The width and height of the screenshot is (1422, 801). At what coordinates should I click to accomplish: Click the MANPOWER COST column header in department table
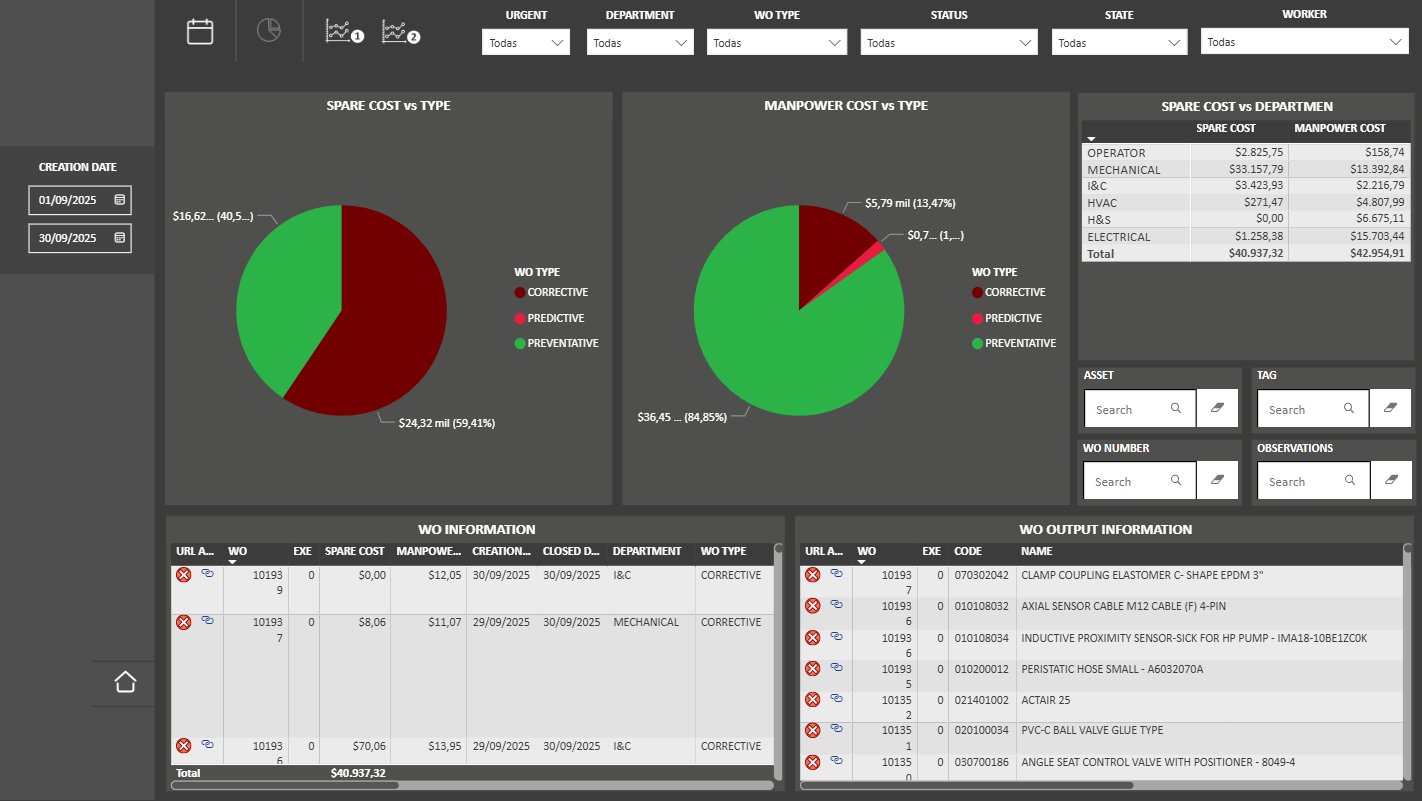[x=1339, y=128]
